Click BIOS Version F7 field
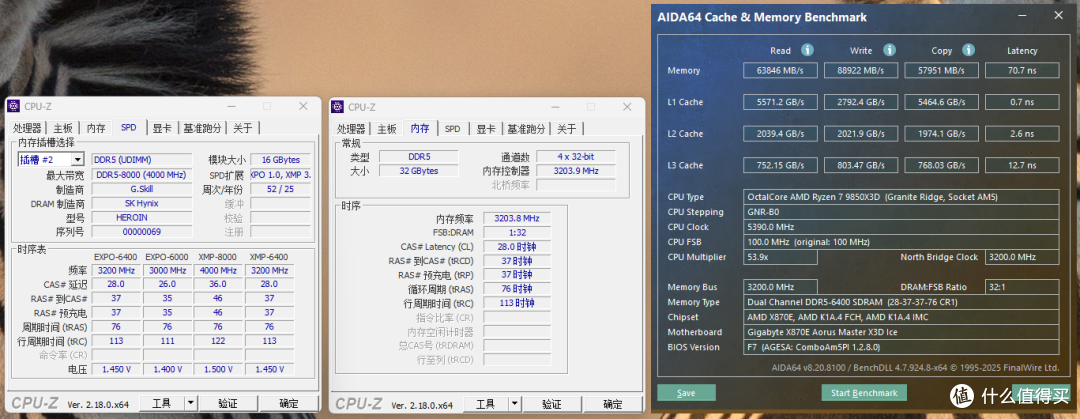This screenshot has height=419, width=1080. (902, 347)
